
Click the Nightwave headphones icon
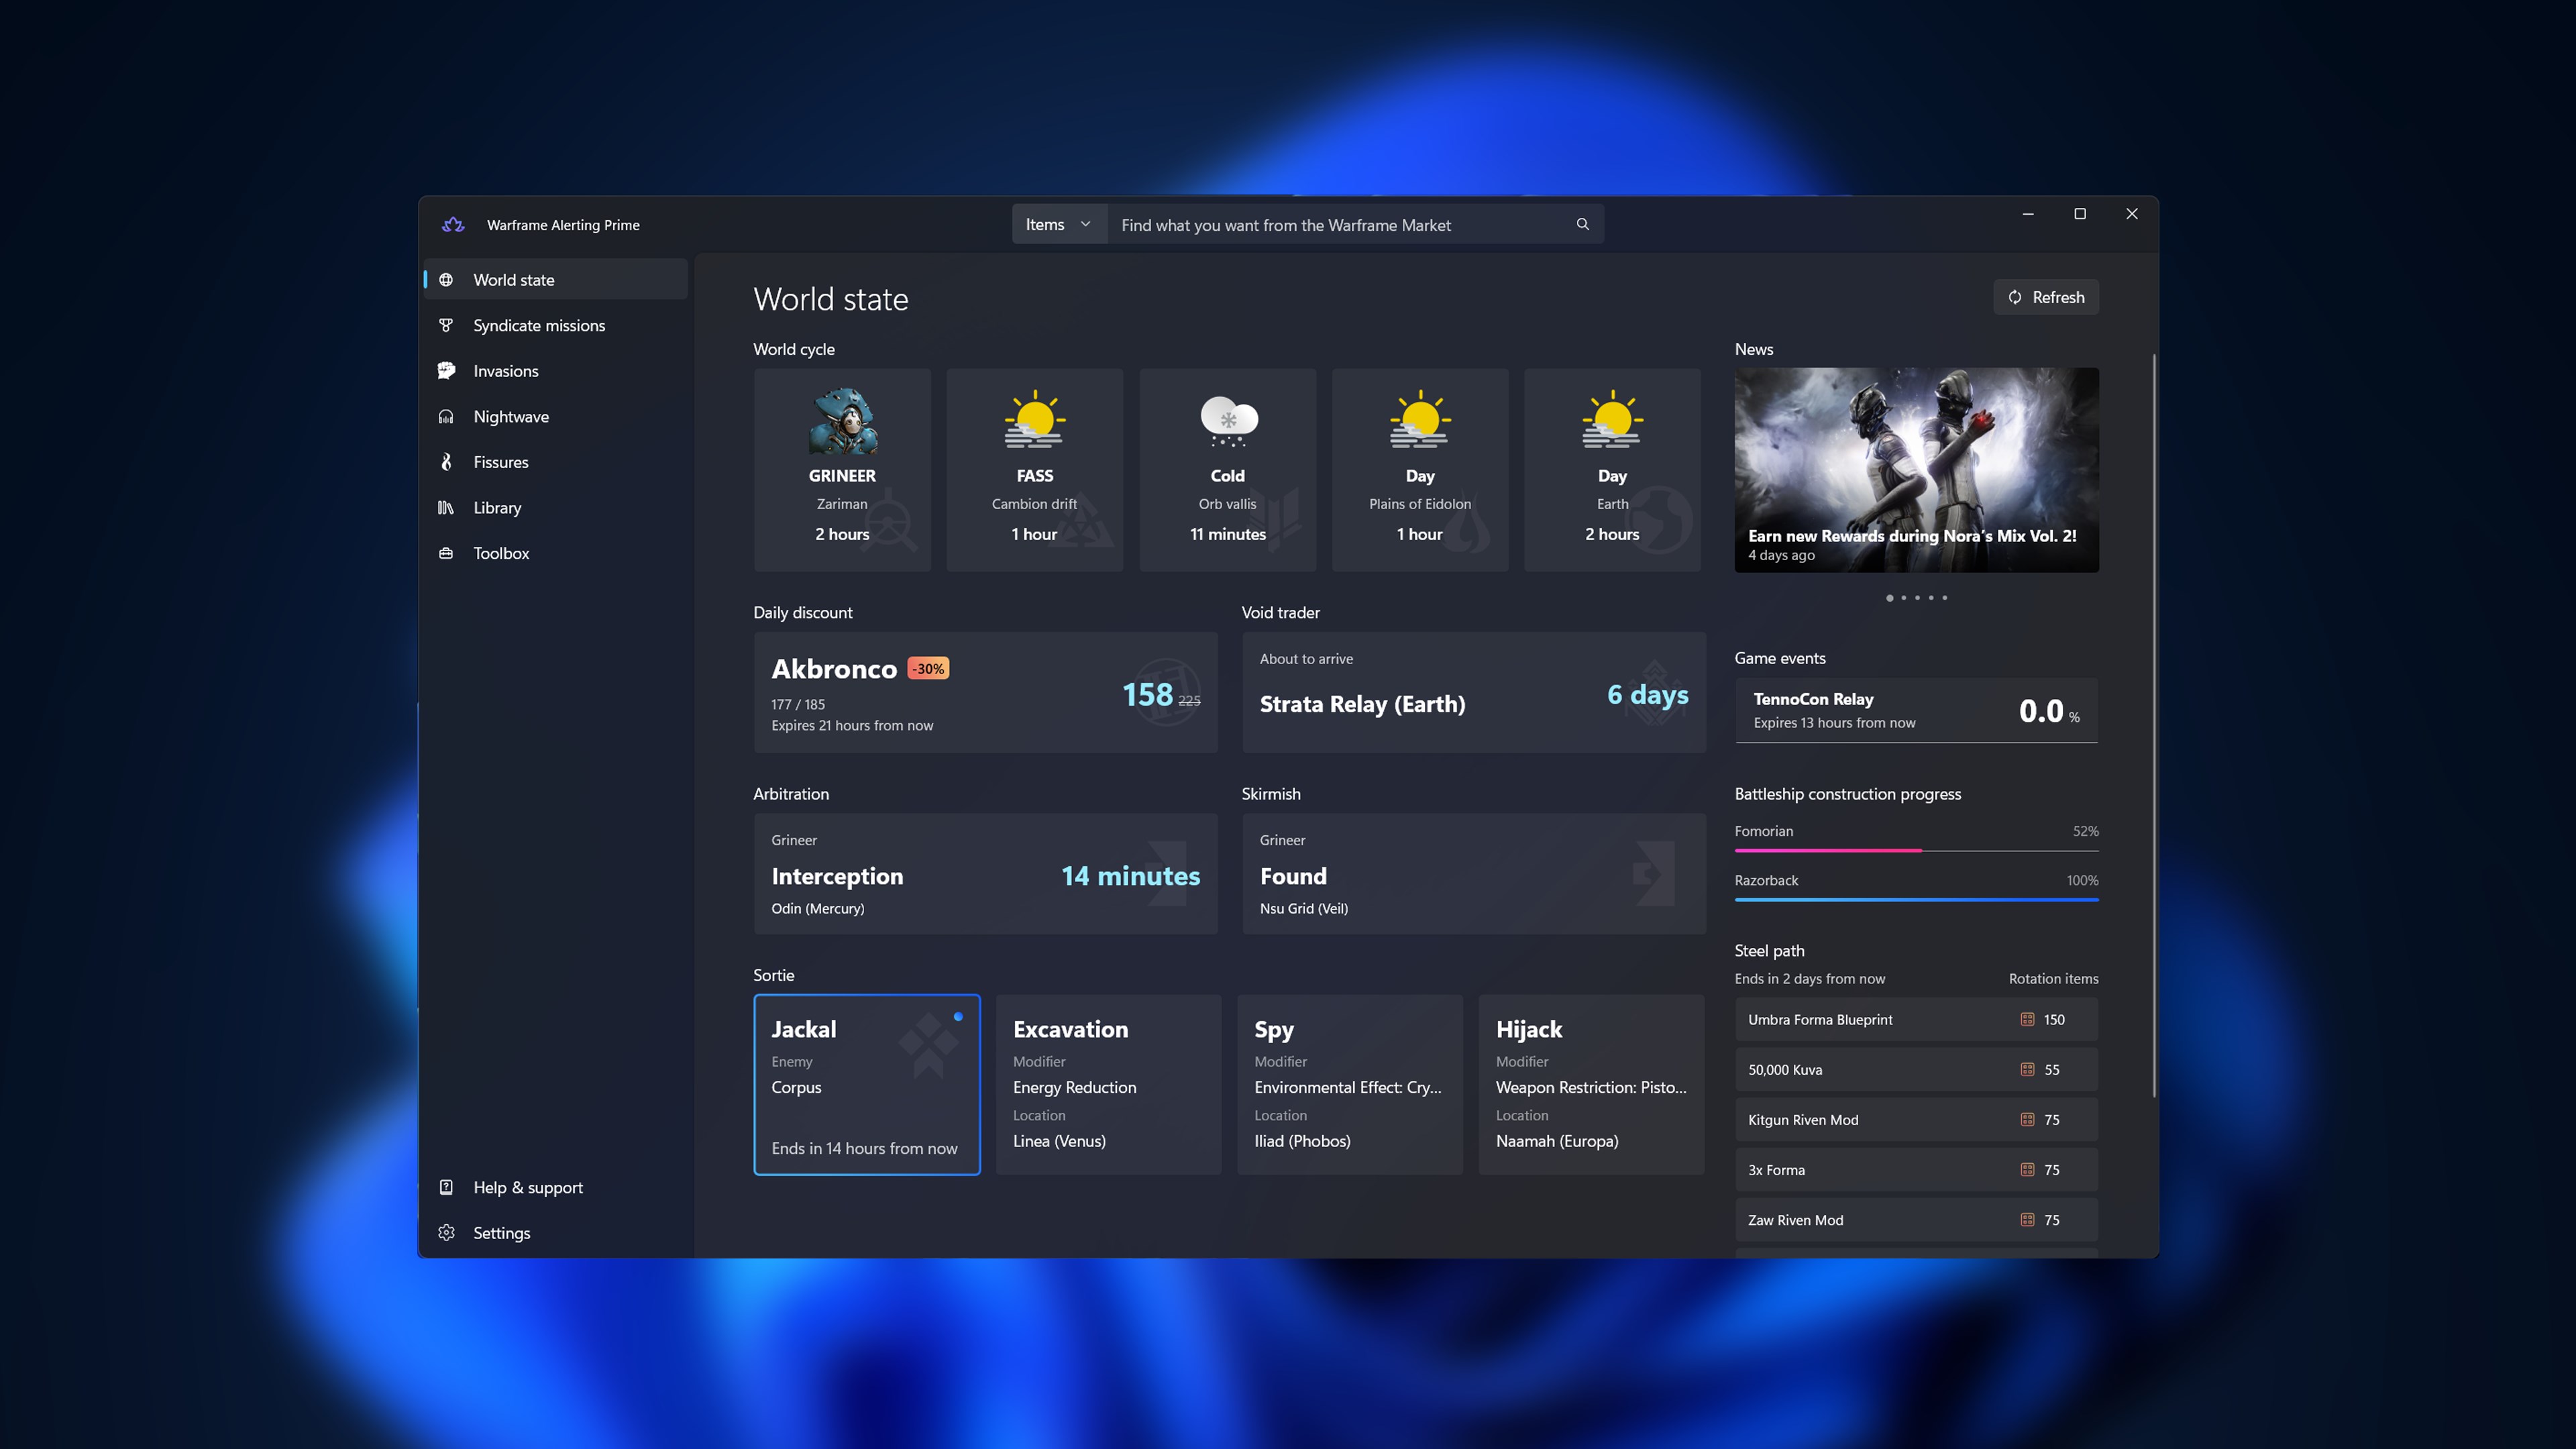(446, 416)
